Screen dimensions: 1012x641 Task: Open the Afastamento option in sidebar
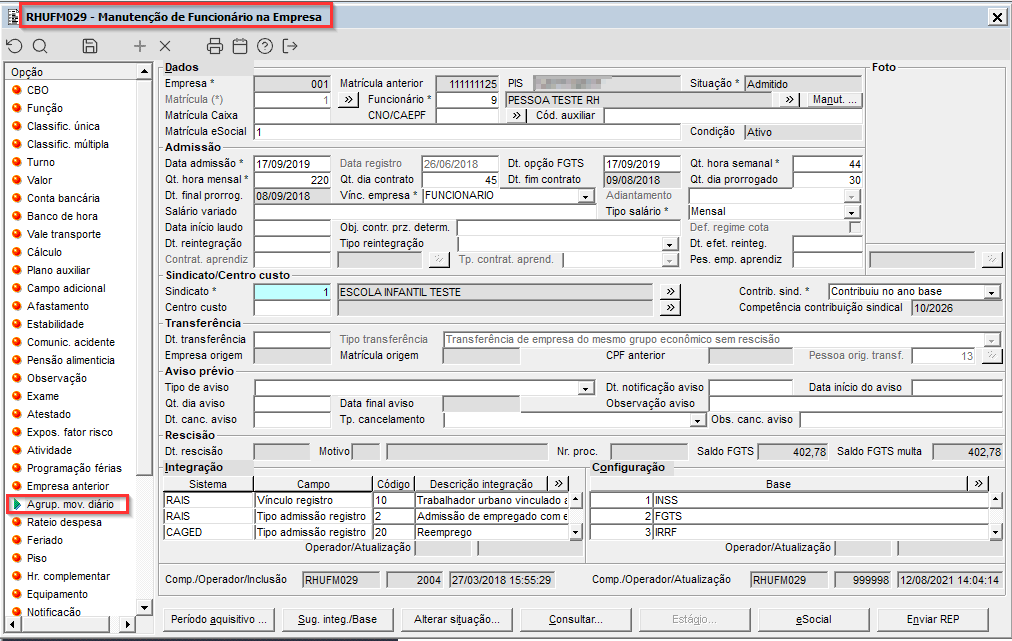click(x=58, y=306)
